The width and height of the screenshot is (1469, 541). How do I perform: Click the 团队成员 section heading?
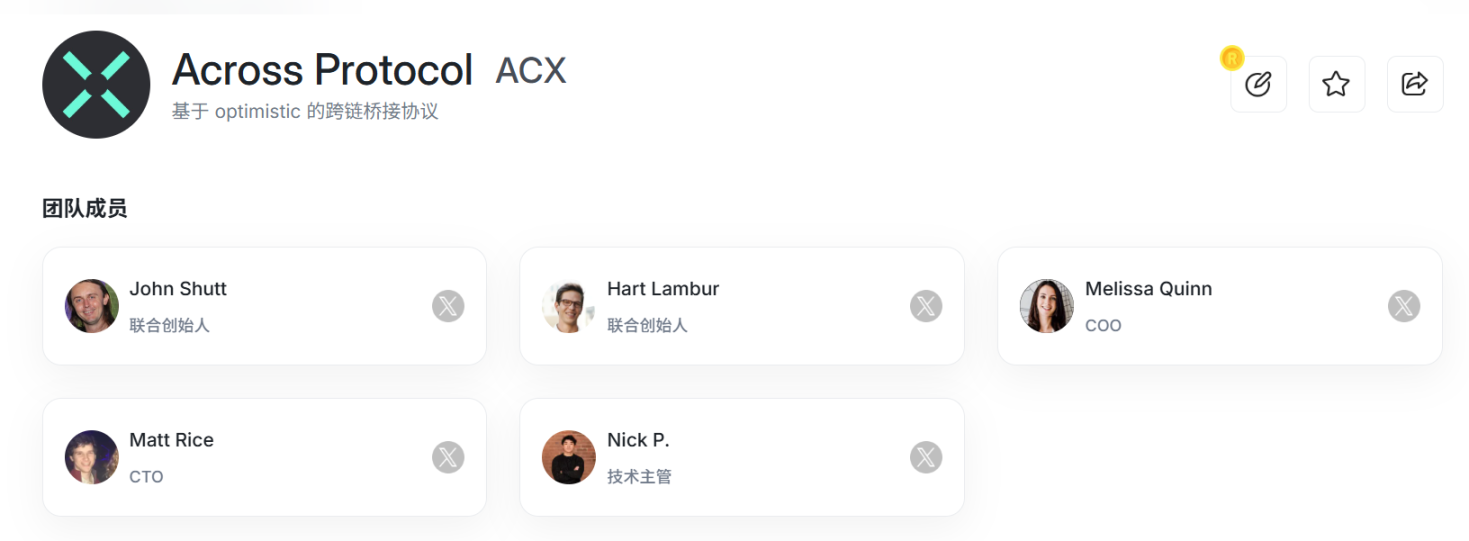point(84,209)
